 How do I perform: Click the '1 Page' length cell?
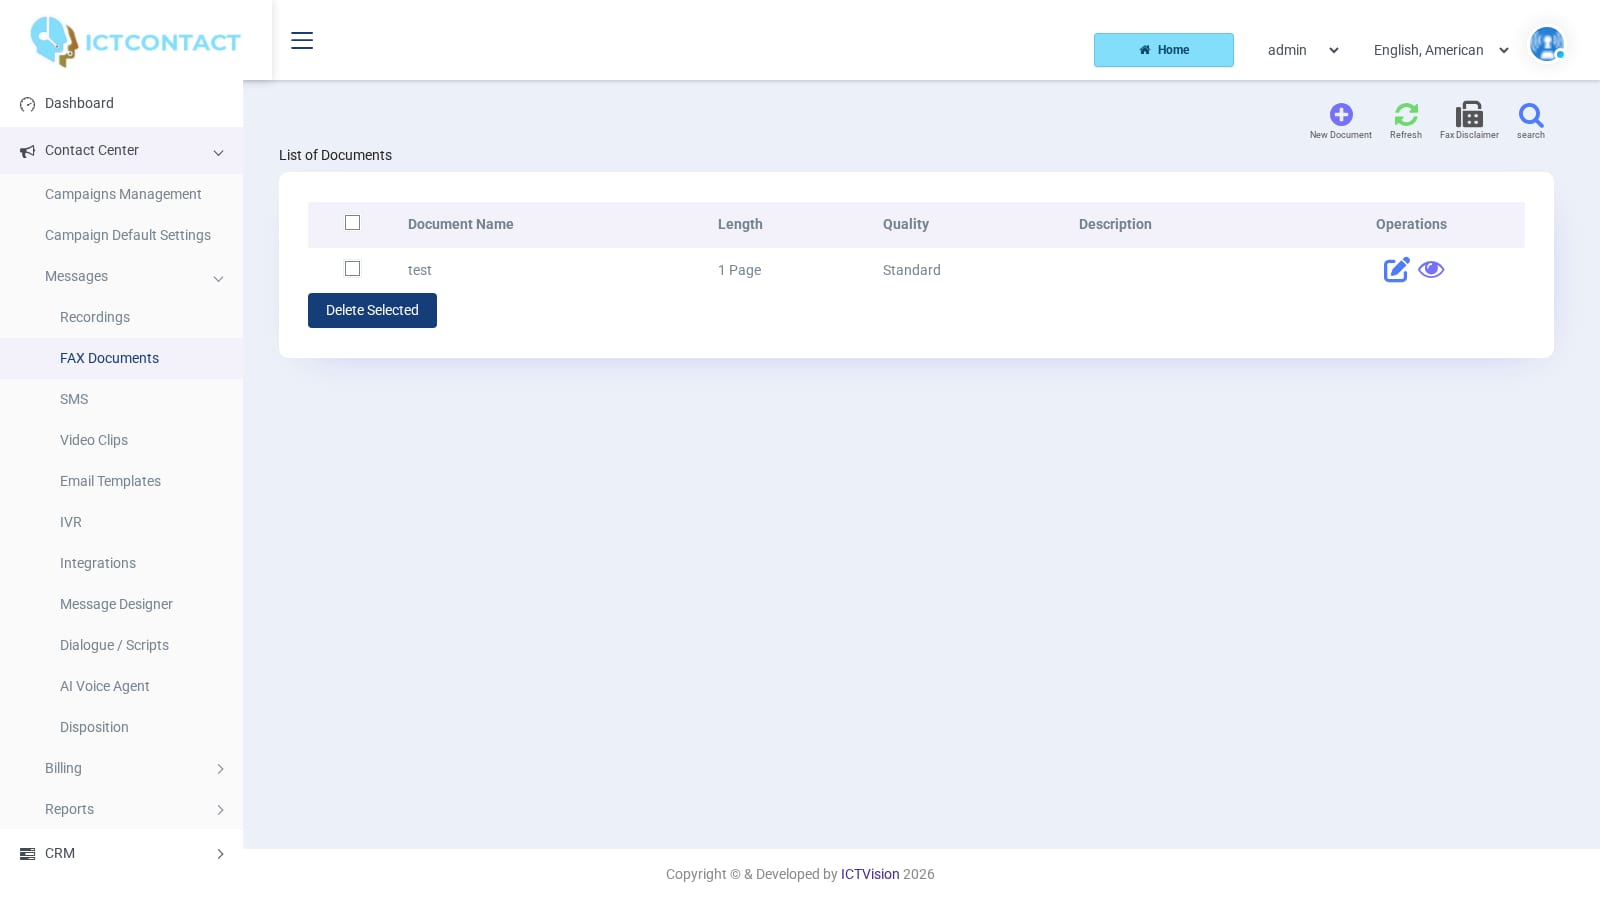(739, 270)
